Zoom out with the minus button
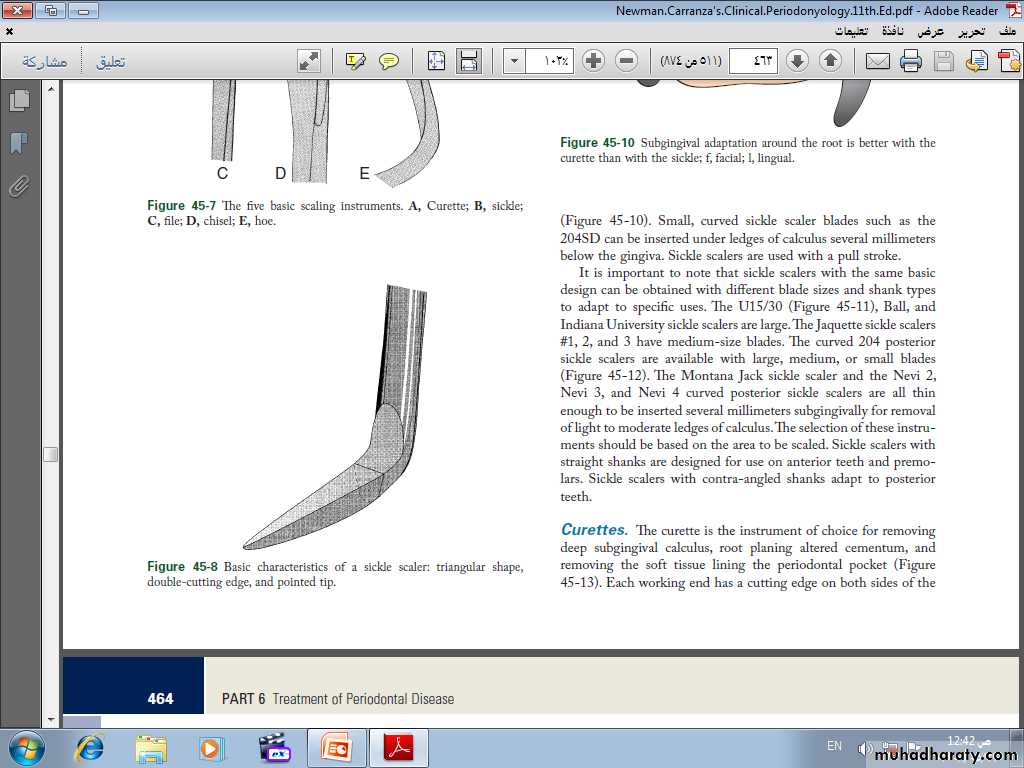1024x768 pixels. click(627, 61)
